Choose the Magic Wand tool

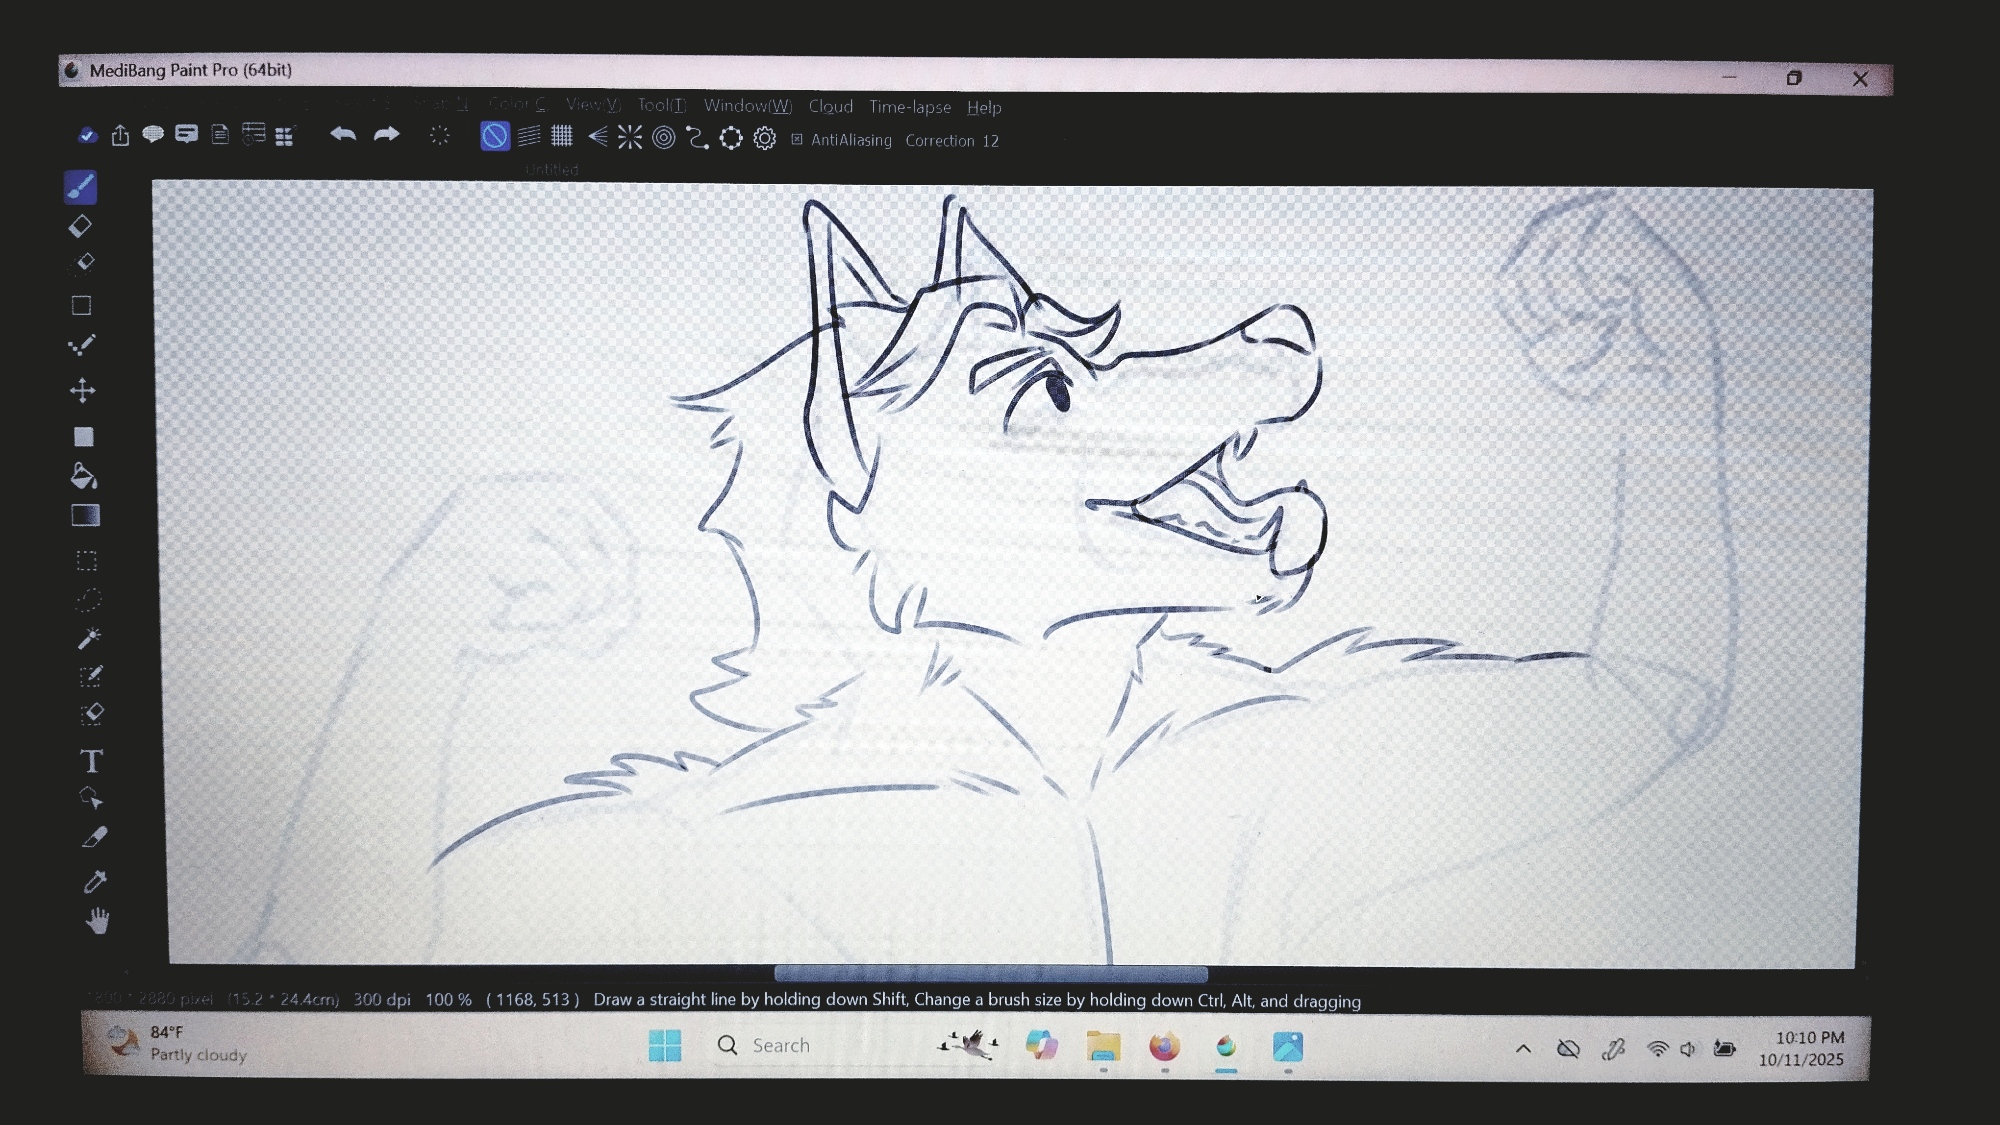click(89, 638)
